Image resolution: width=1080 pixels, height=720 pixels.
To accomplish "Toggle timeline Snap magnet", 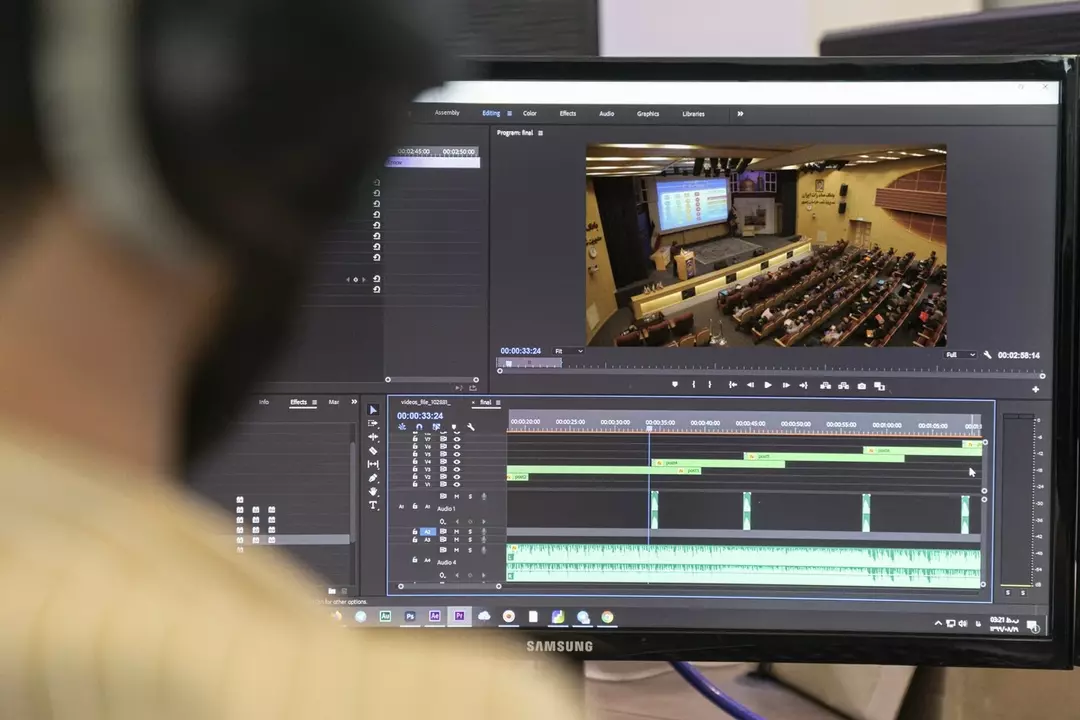I will click(x=419, y=427).
